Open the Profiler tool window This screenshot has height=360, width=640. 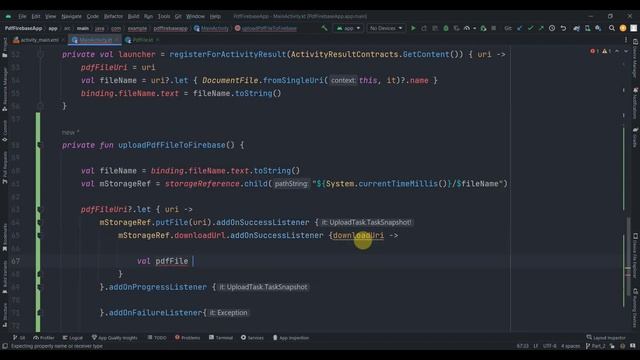point(44,338)
